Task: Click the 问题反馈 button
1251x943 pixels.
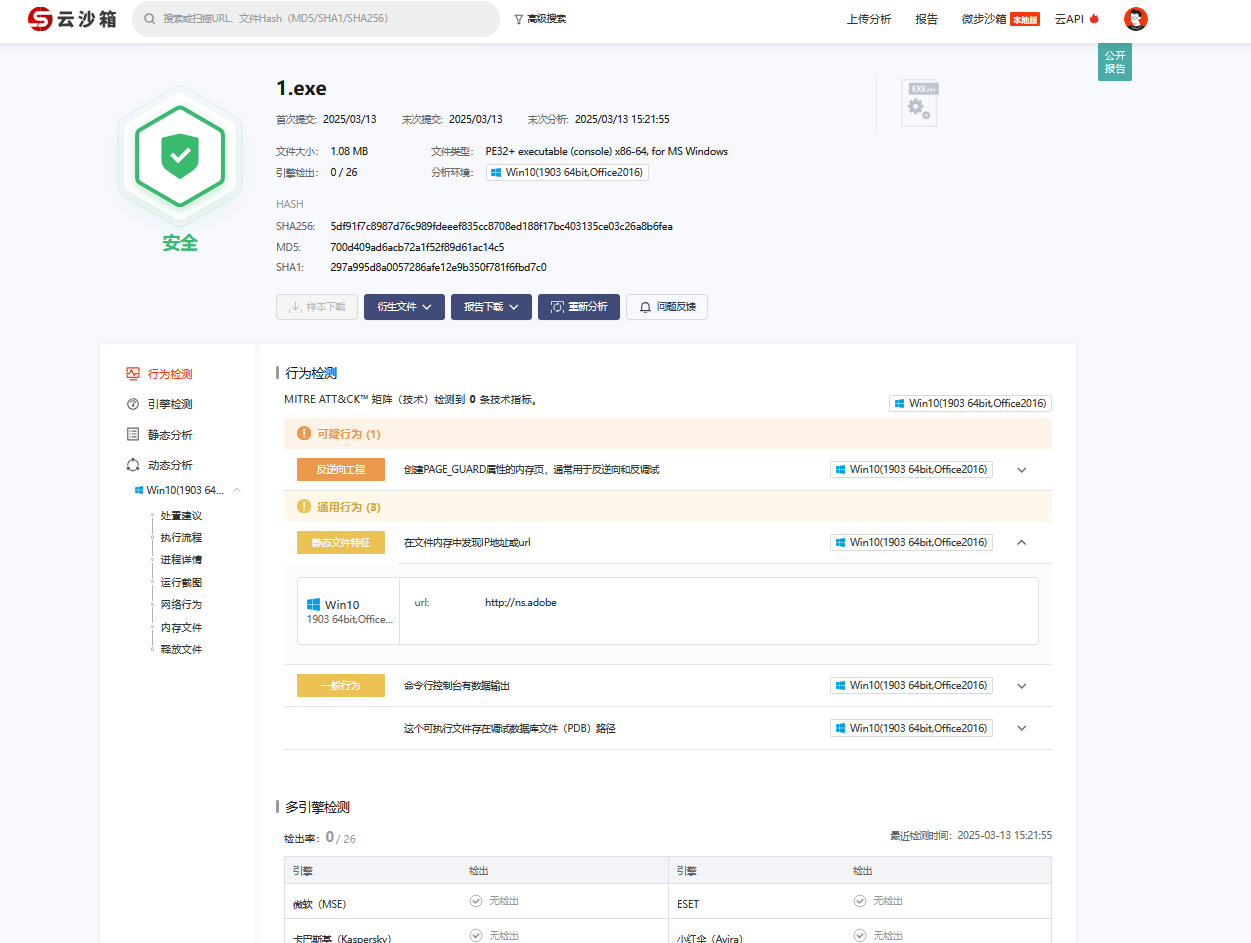Action: [667, 307]
